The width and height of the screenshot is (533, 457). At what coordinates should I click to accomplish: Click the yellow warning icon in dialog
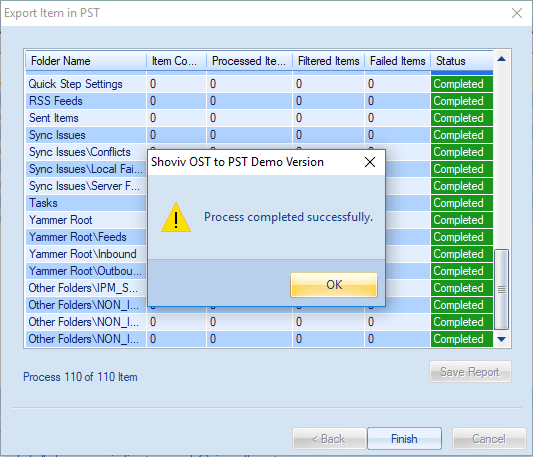click(176, 218)
